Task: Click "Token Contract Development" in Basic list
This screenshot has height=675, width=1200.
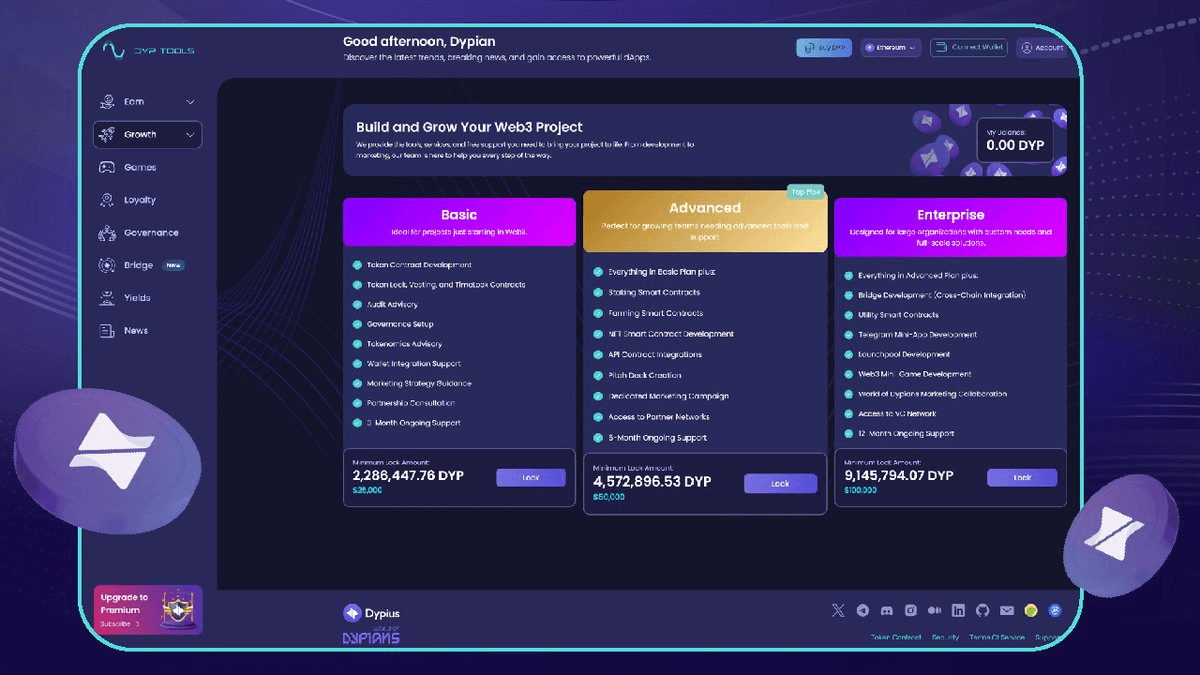Action: pyautogui.click(x=419, y=265)
